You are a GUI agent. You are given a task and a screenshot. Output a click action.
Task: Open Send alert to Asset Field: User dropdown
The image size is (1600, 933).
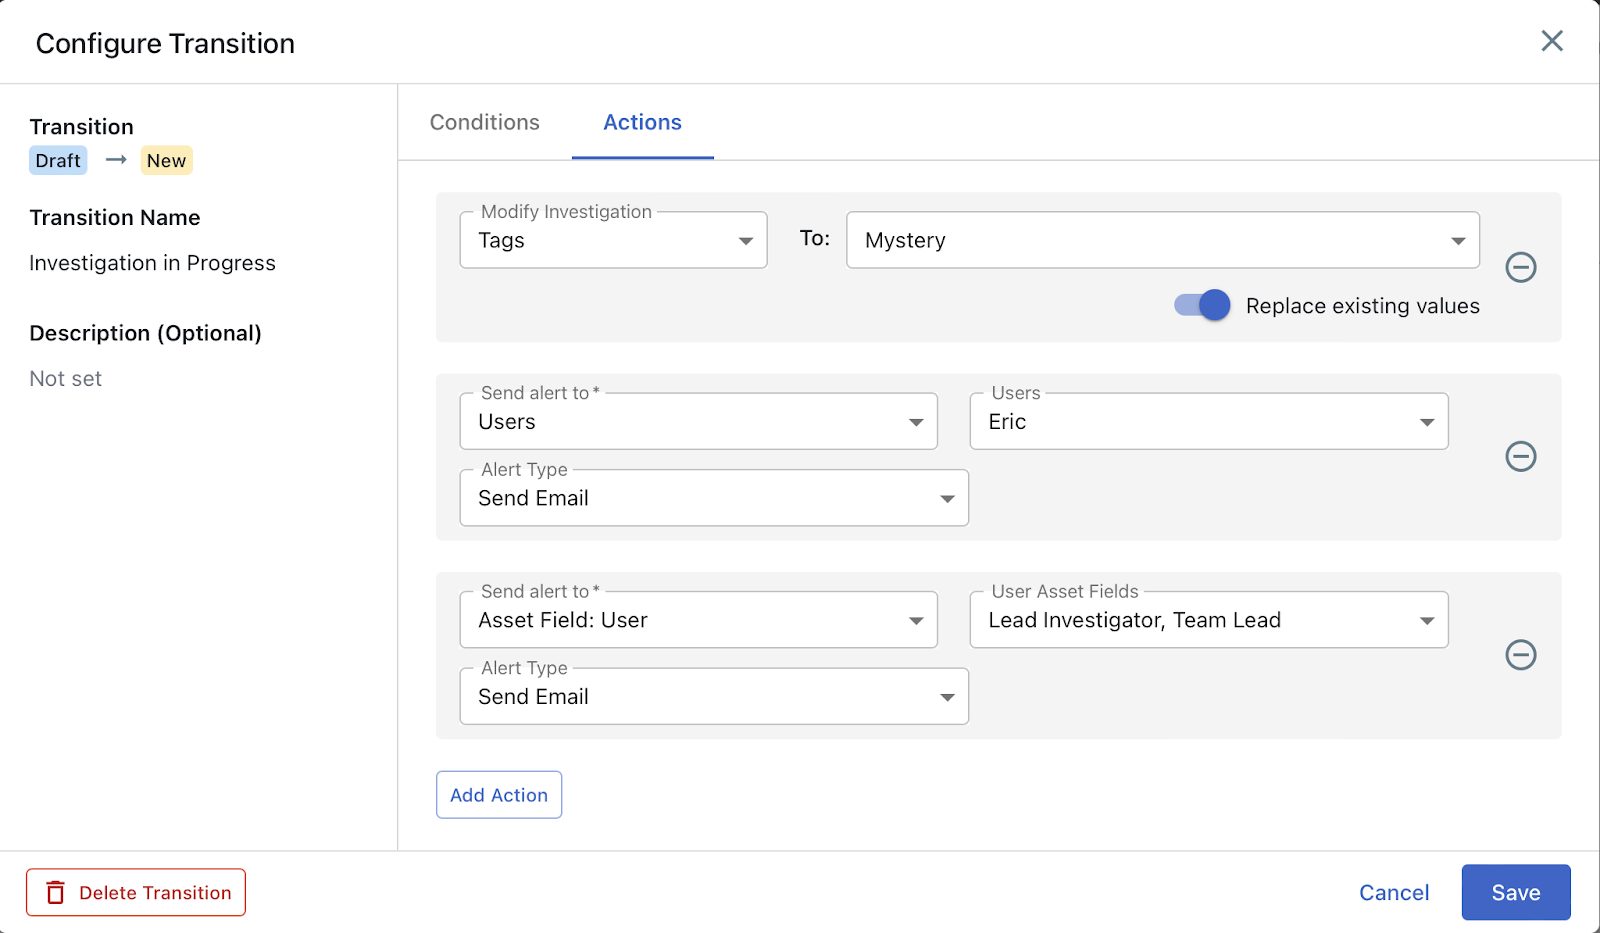coord(698,620)
